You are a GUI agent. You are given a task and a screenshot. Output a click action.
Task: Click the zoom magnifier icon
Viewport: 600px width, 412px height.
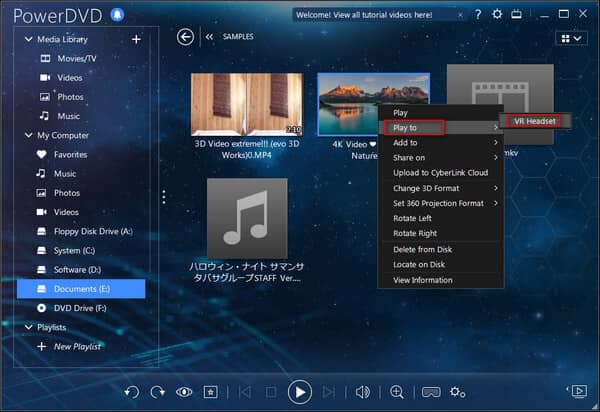point(397,392)
